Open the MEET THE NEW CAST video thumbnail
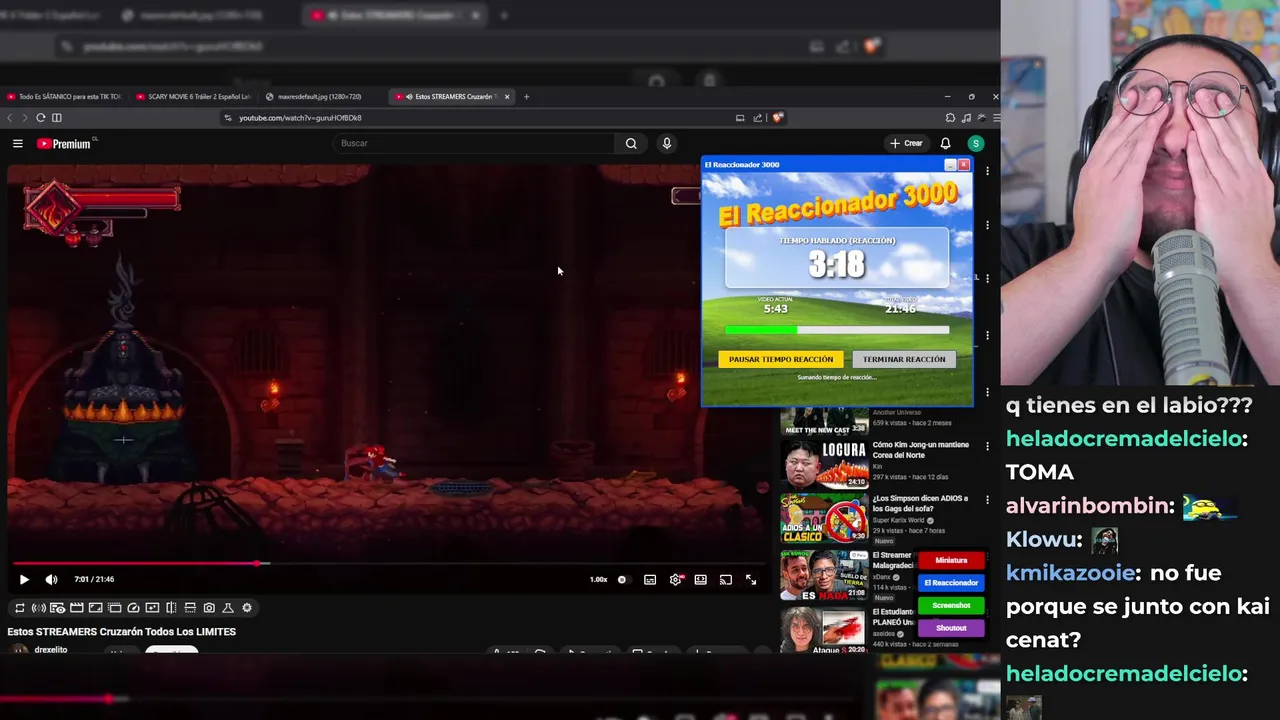The image size is (1280, 720). [x=824, y=421]
